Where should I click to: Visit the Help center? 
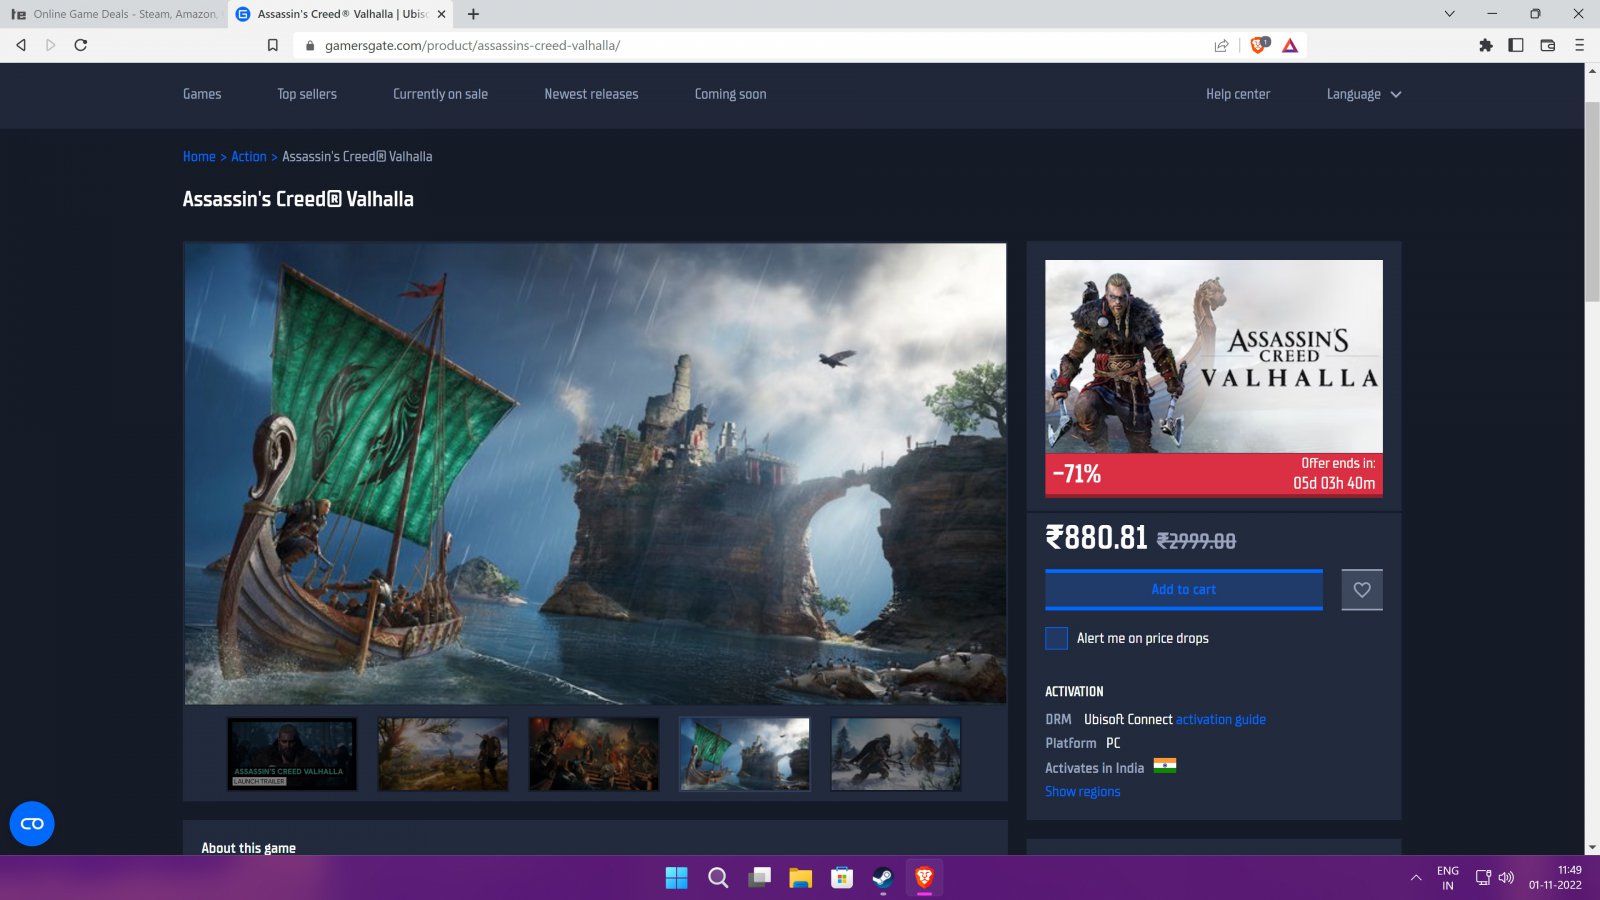click(x=1238, y=94)
